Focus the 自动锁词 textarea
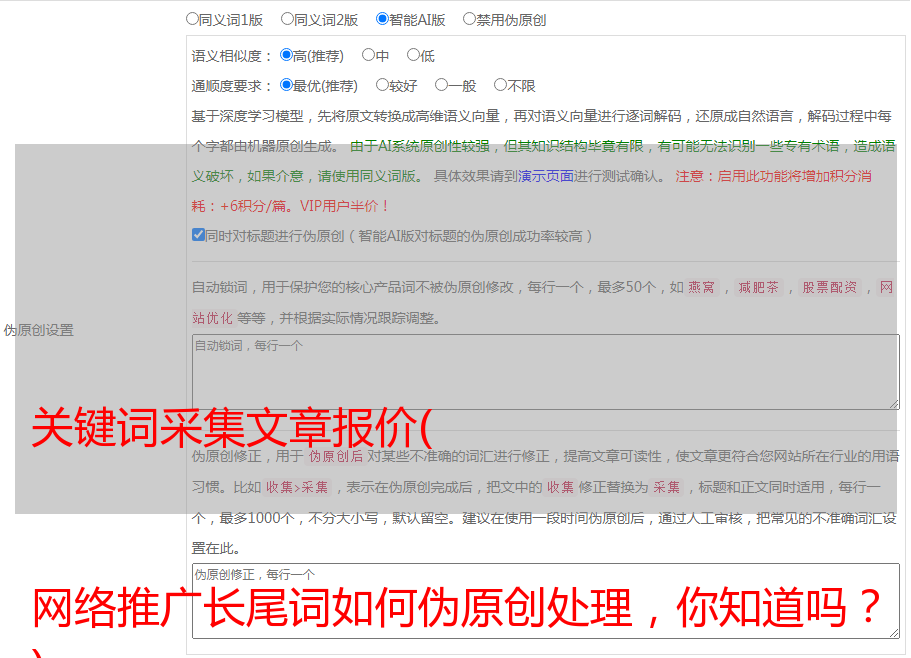 click(546, 372)
